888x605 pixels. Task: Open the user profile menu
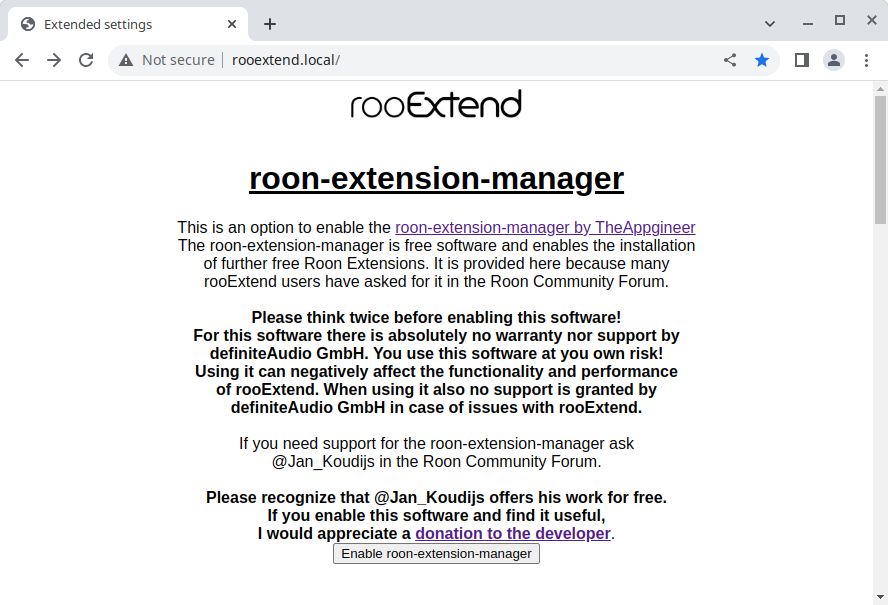pos(834,60)
